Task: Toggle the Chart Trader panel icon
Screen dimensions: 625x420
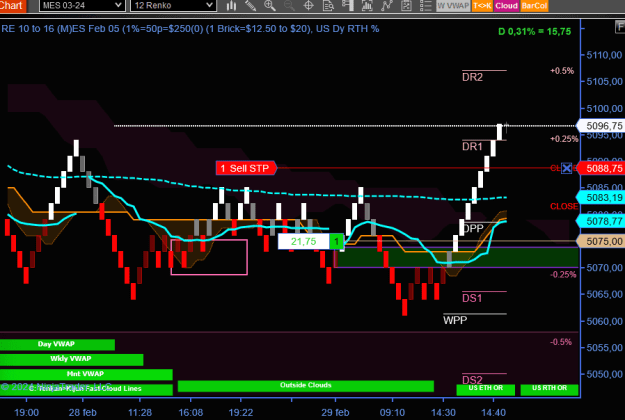Action: click(348, 6)
